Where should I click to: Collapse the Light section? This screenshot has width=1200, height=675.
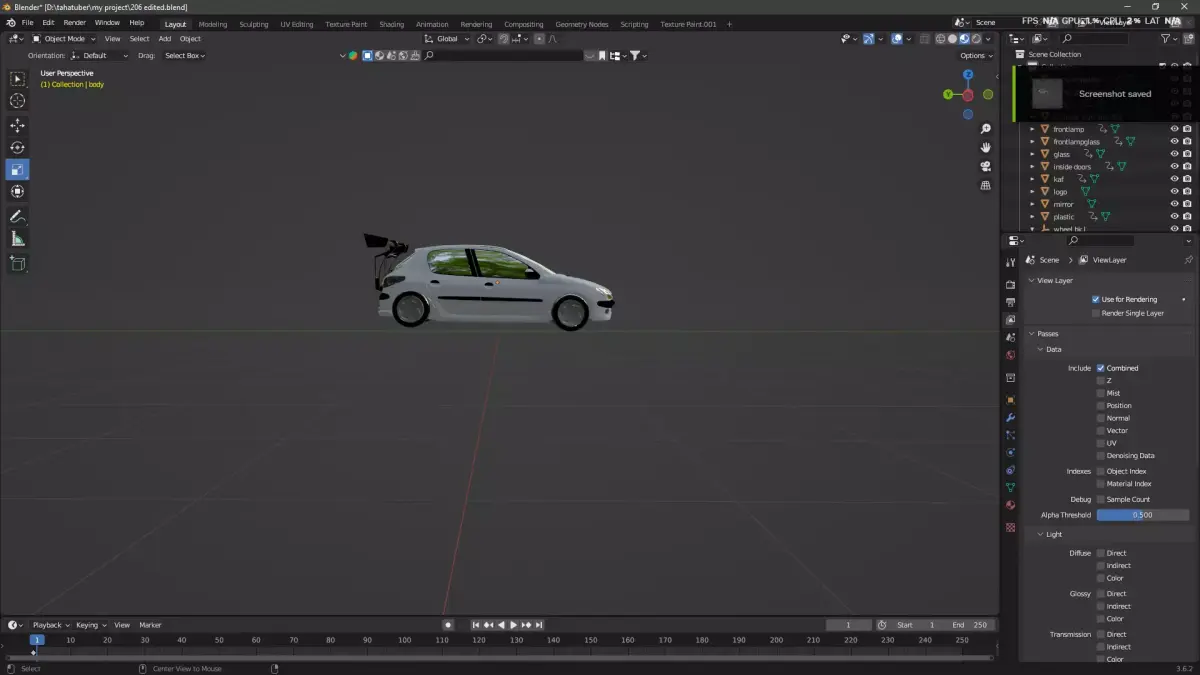pyautogui.click(x=1040, y=534)
